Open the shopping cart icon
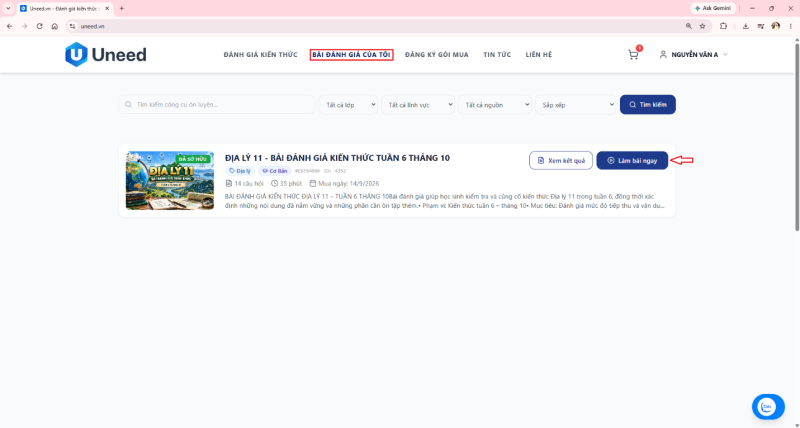800x428 pixels. 633,55
